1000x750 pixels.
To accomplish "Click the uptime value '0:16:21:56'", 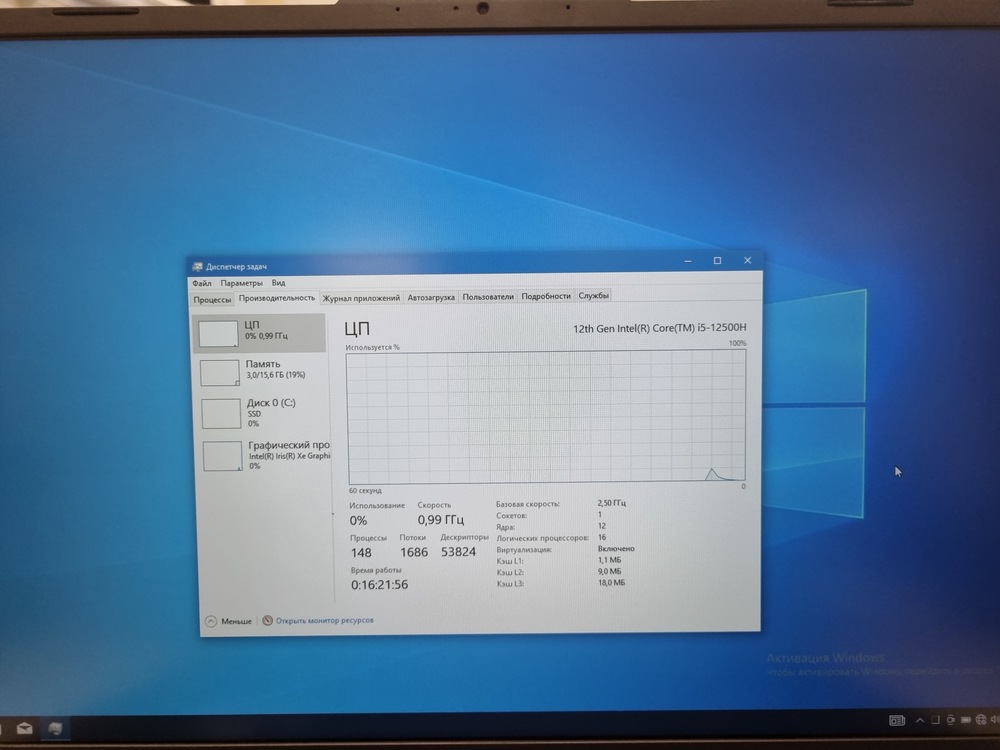I will (379, 585).
